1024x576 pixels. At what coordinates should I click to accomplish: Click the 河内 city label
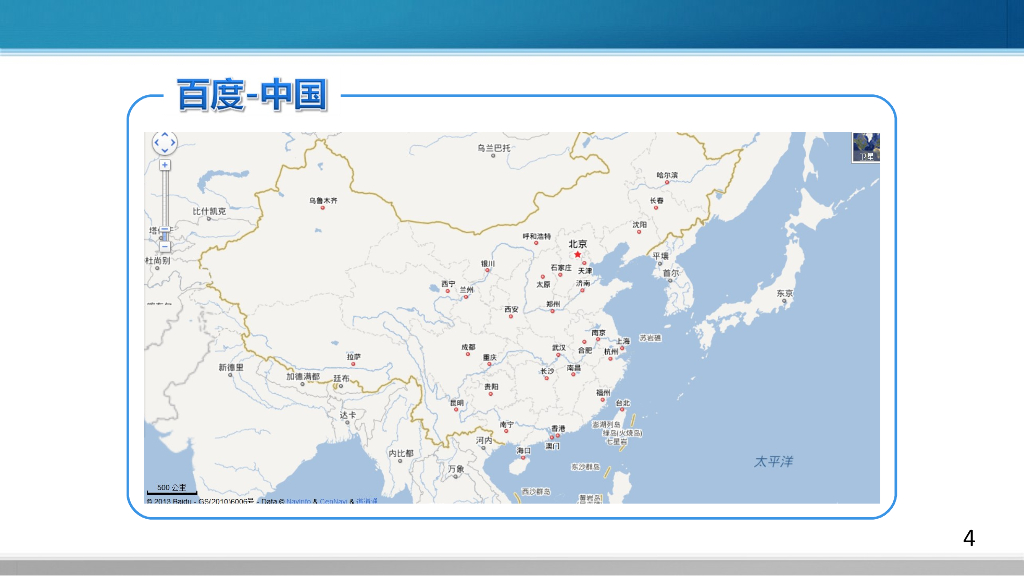point(484,440)
